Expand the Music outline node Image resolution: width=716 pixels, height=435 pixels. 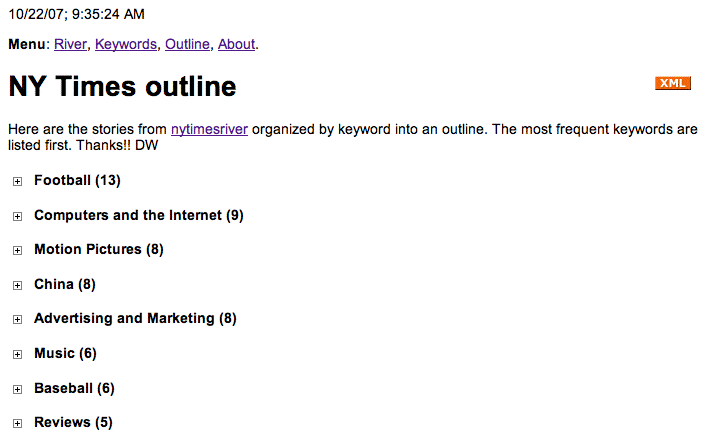point(17,354)
